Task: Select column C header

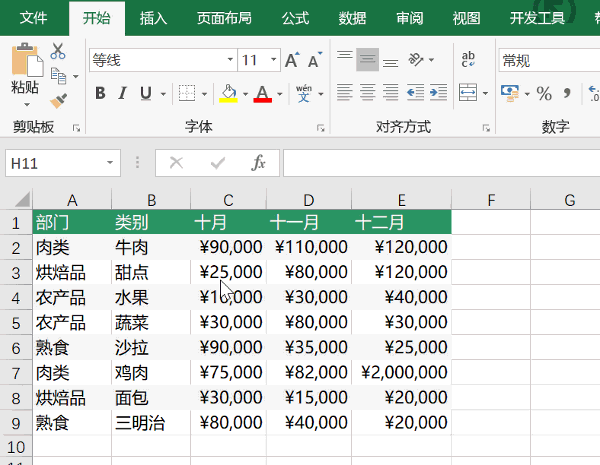Action: 228,200
